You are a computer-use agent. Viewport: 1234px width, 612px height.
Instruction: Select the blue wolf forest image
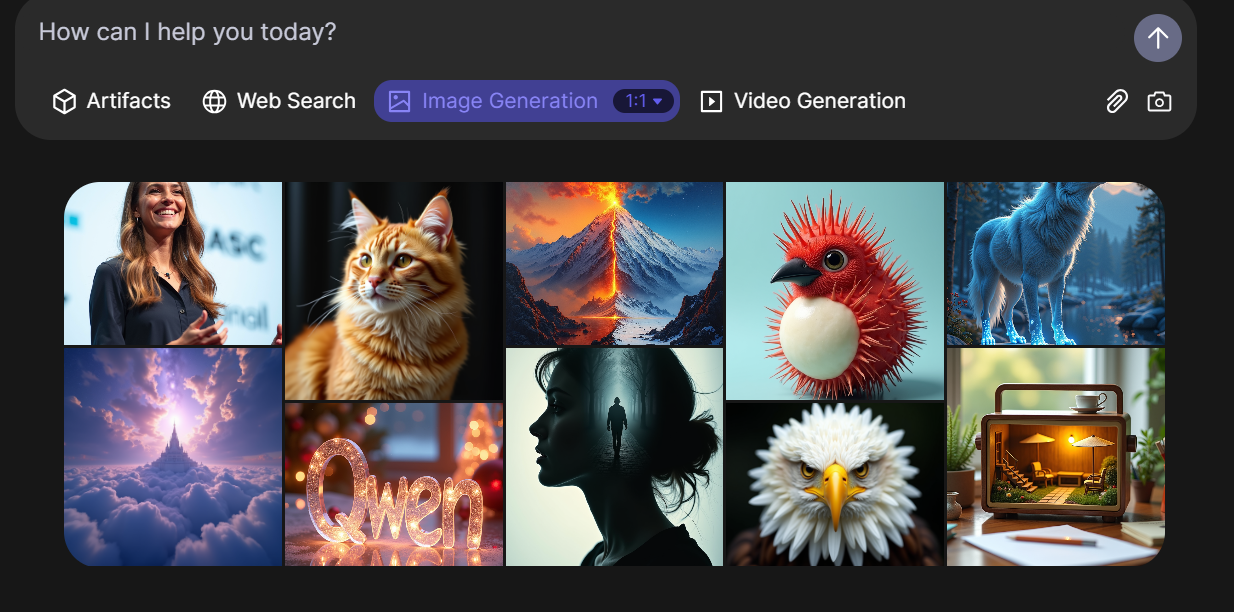point(1055,263)
